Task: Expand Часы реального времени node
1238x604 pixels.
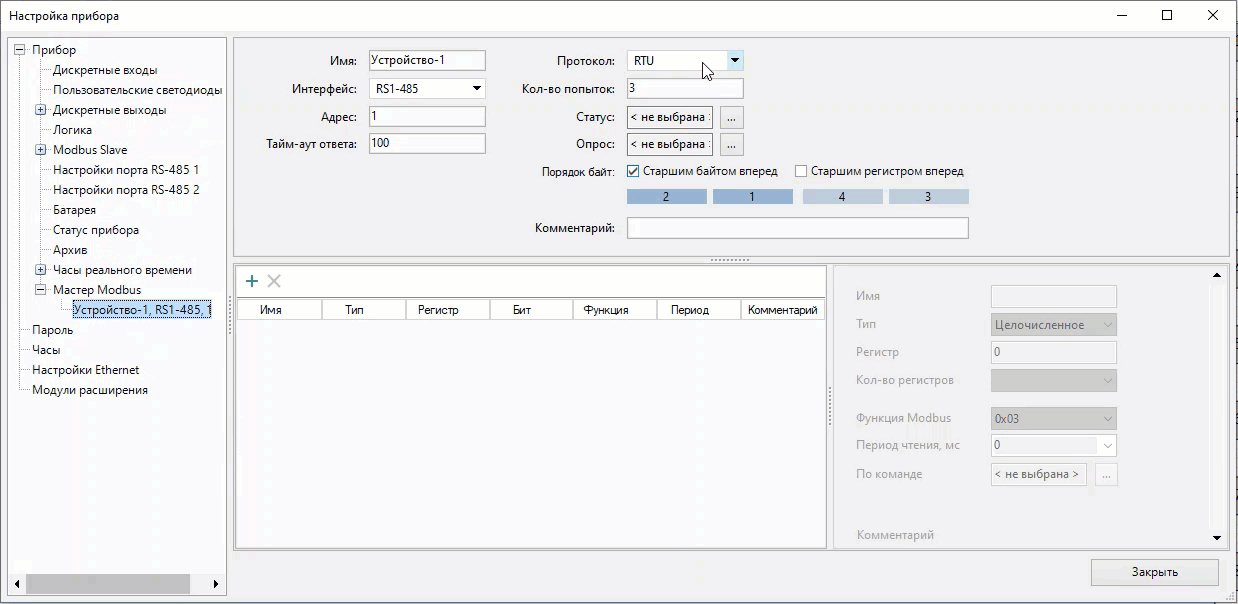Action: [x=41, y=270]
